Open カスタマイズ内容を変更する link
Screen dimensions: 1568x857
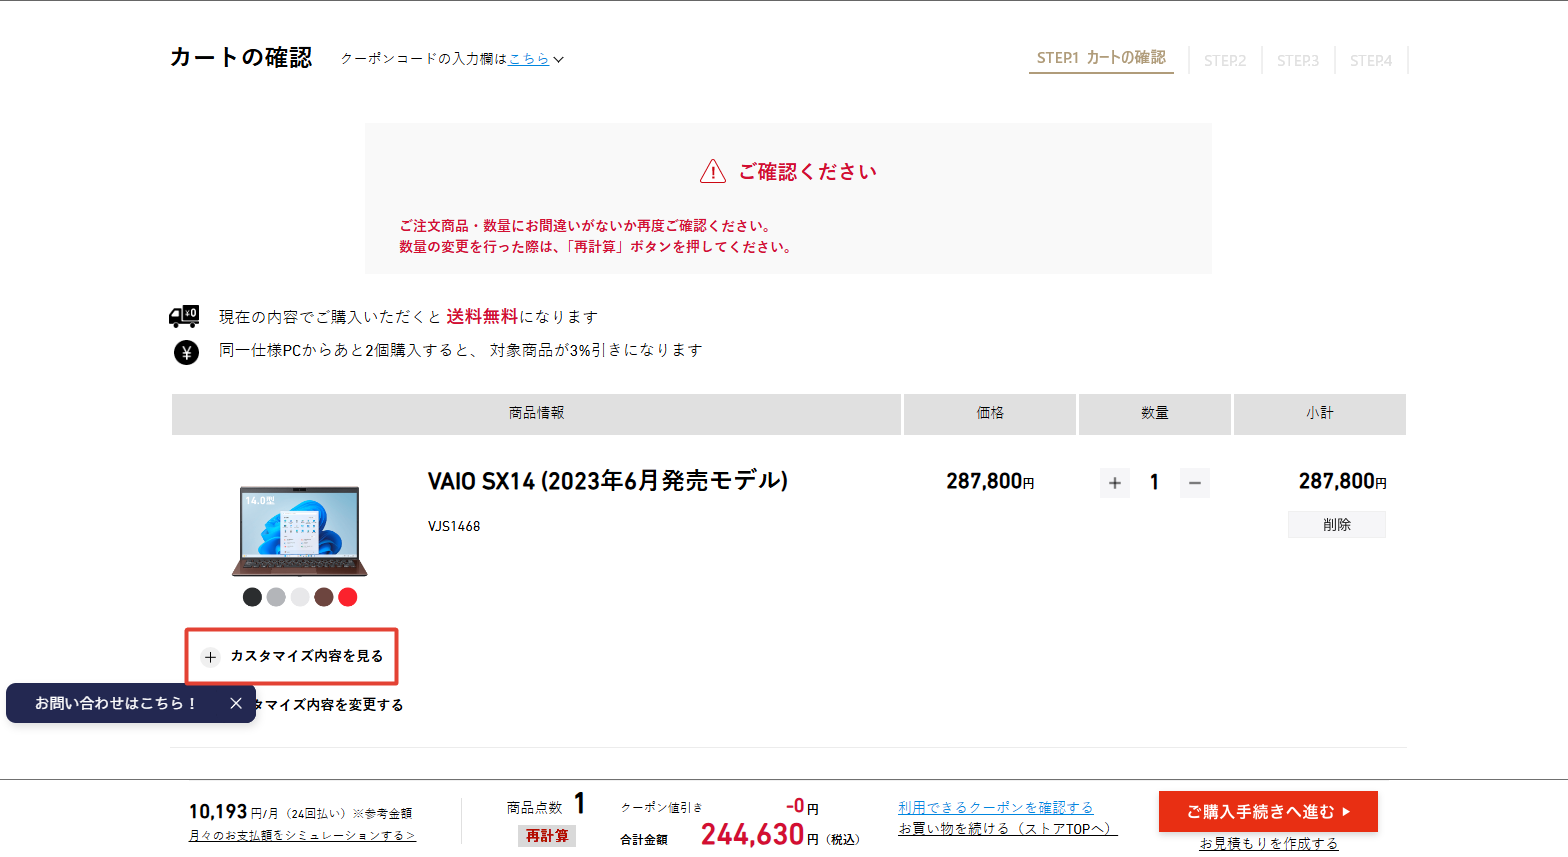click(x=330, y=705)
